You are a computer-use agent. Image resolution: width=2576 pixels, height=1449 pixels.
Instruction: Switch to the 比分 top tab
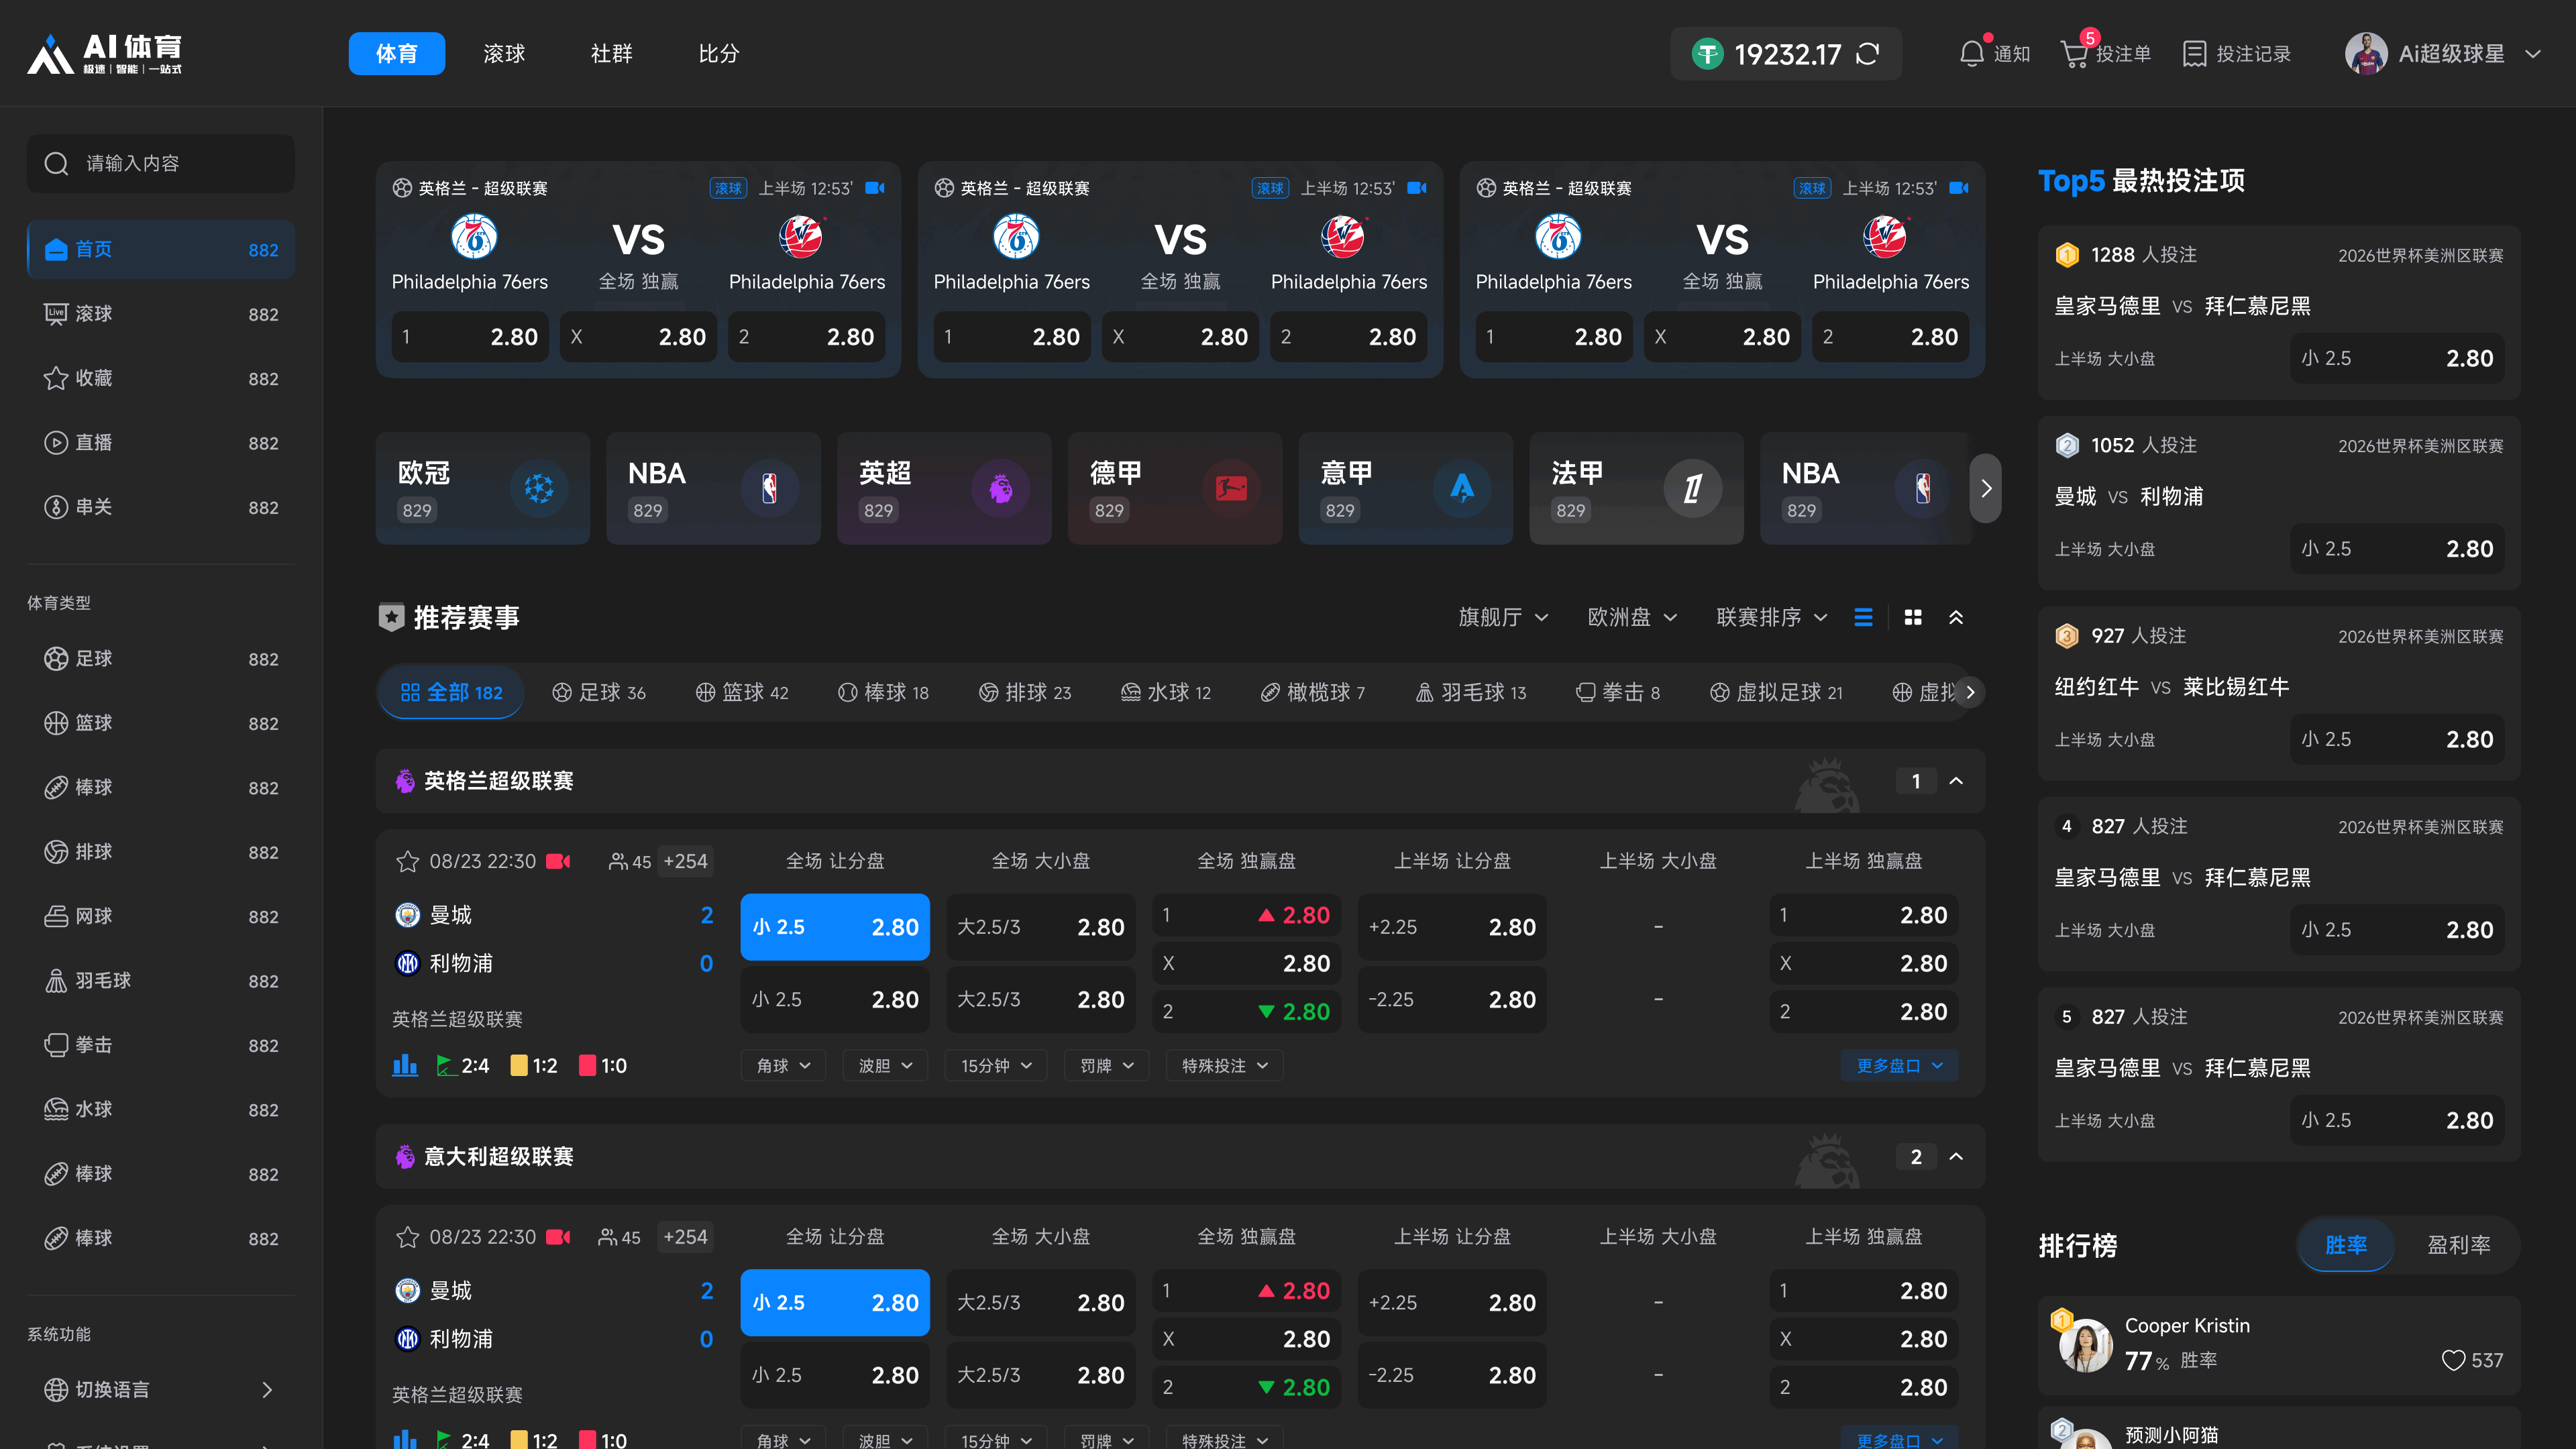click(718, 54)
